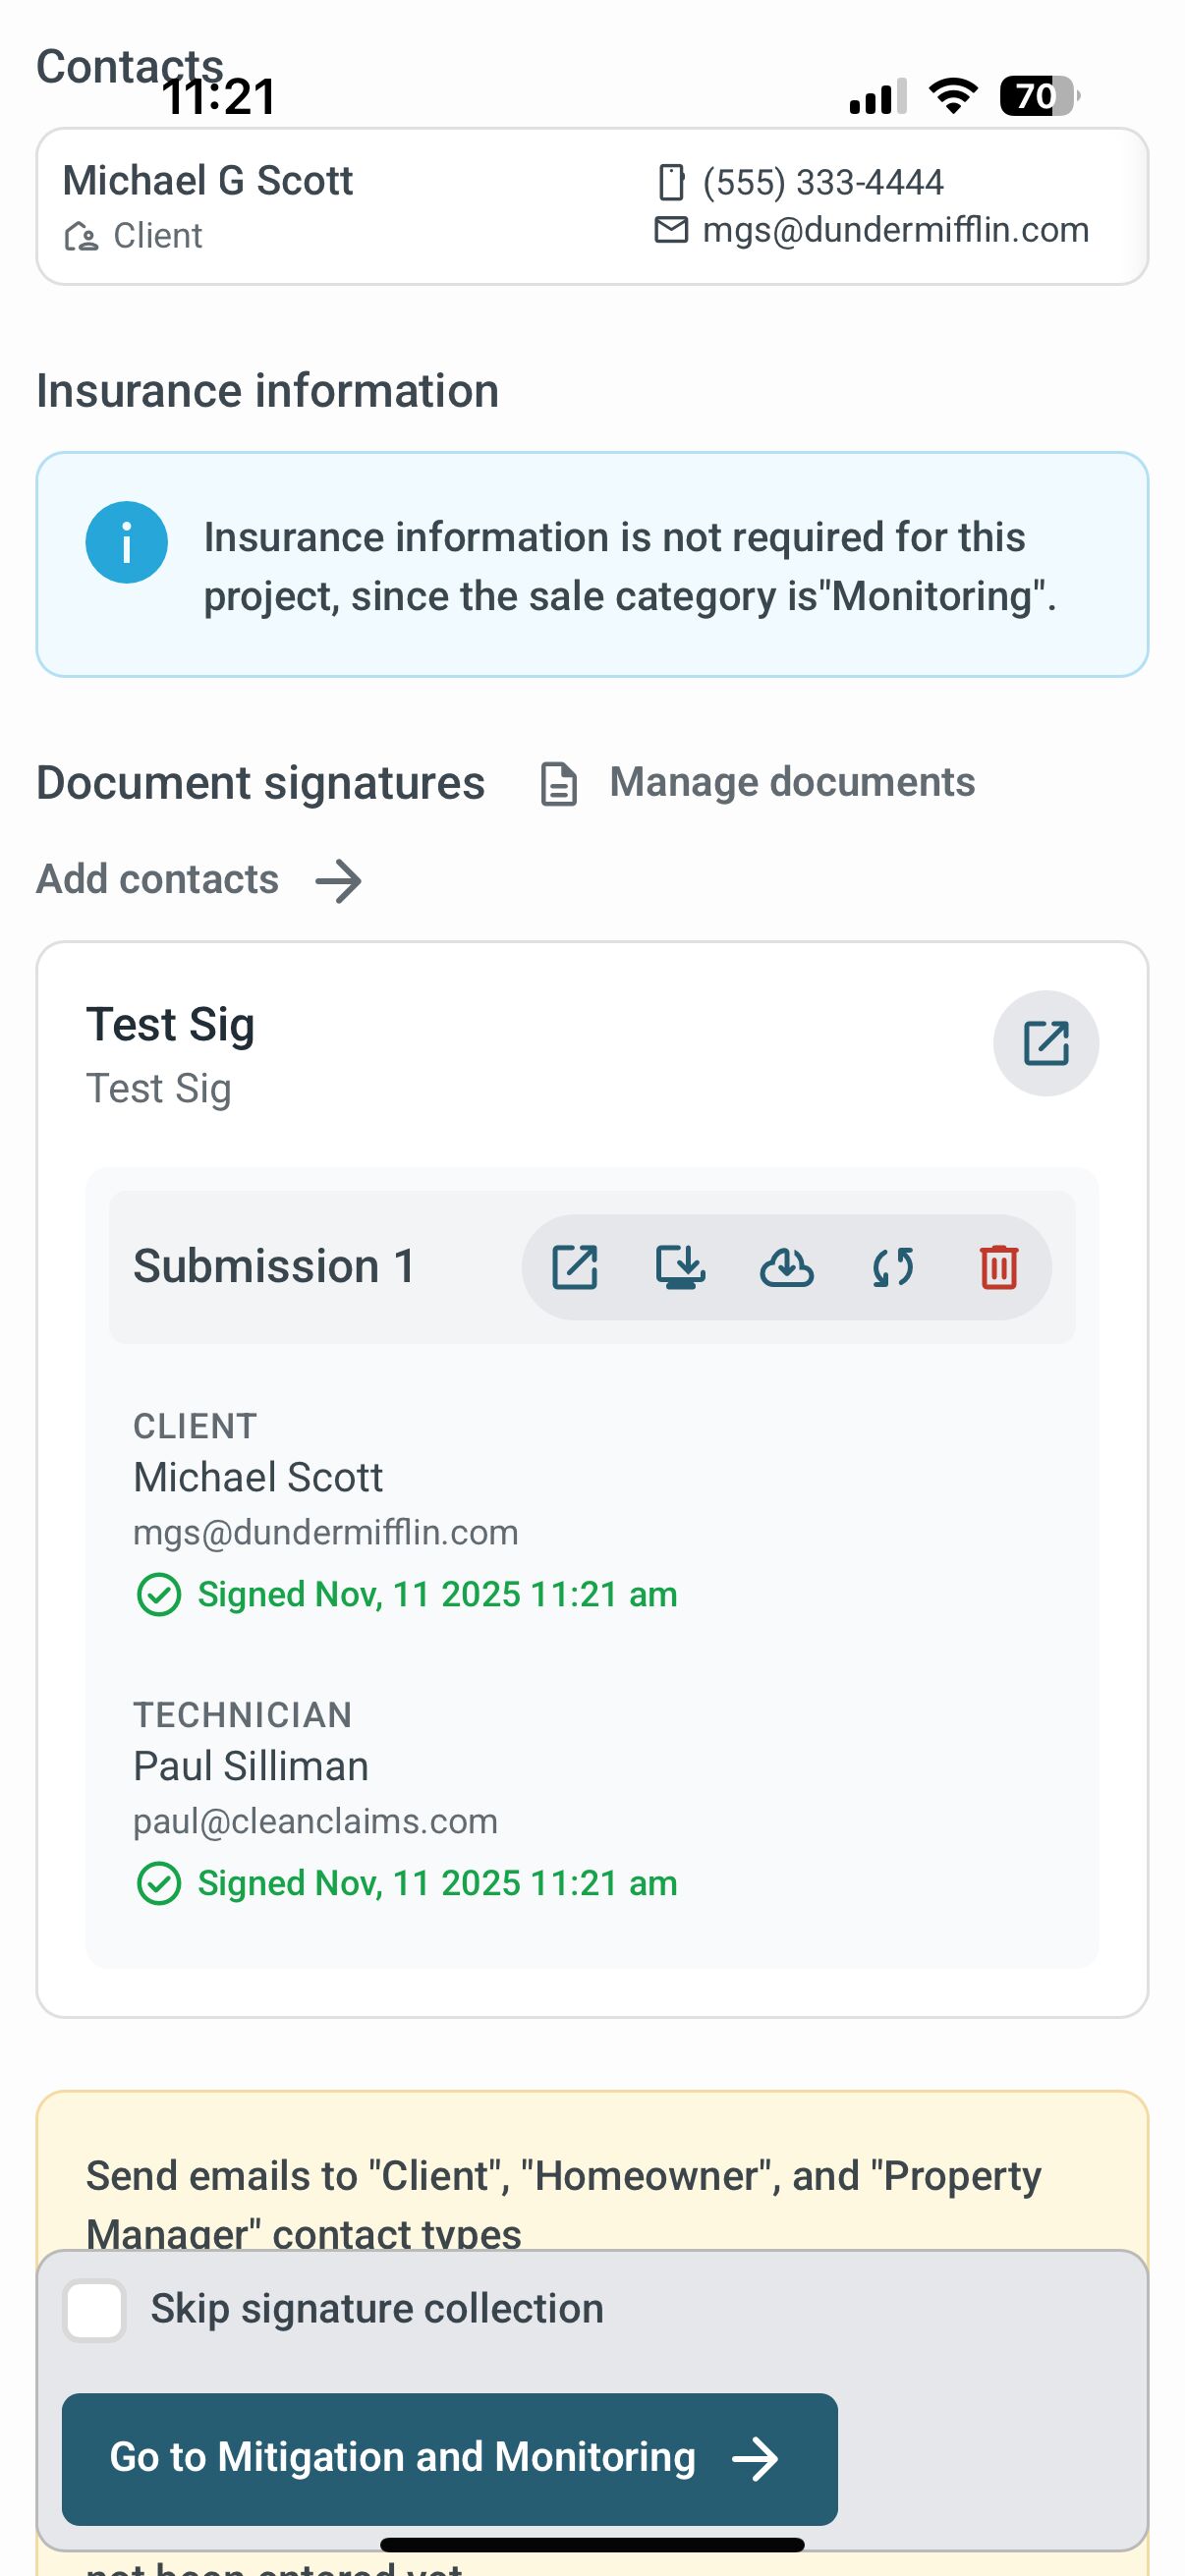Image resolution: width=1185 pixels, height=2576 pixels.
Task: Tap the phone icon next to (555) 333-4444
Action: [x=671, y=183]
